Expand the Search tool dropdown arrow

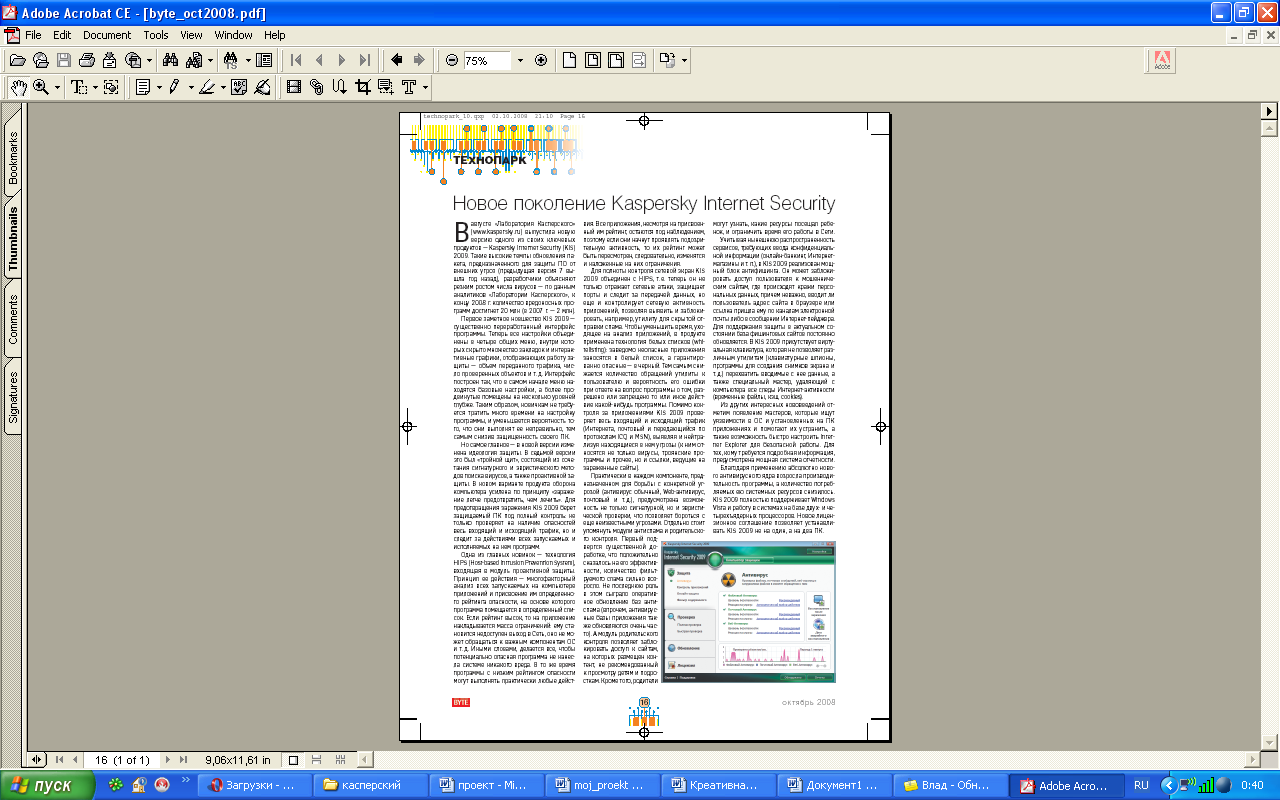point(210,60)
